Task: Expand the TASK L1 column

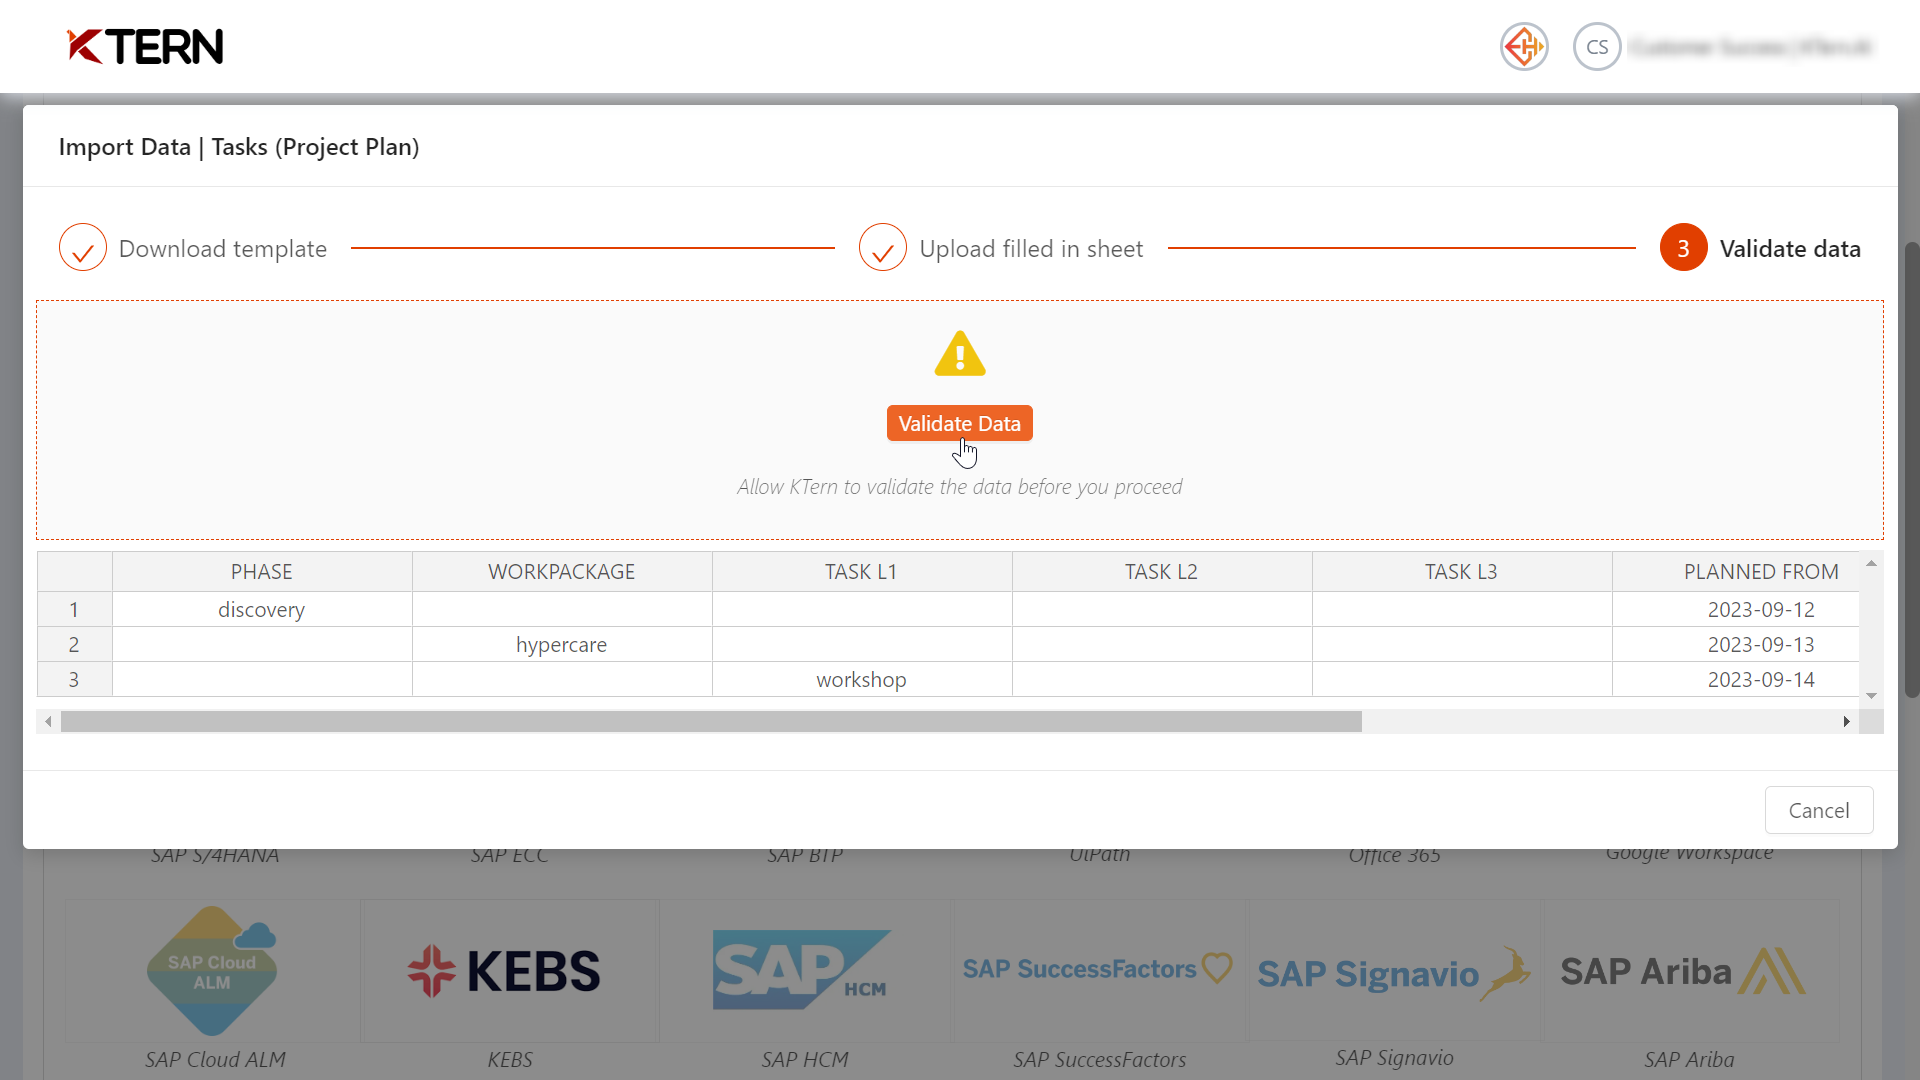Action: (1010, 571)
